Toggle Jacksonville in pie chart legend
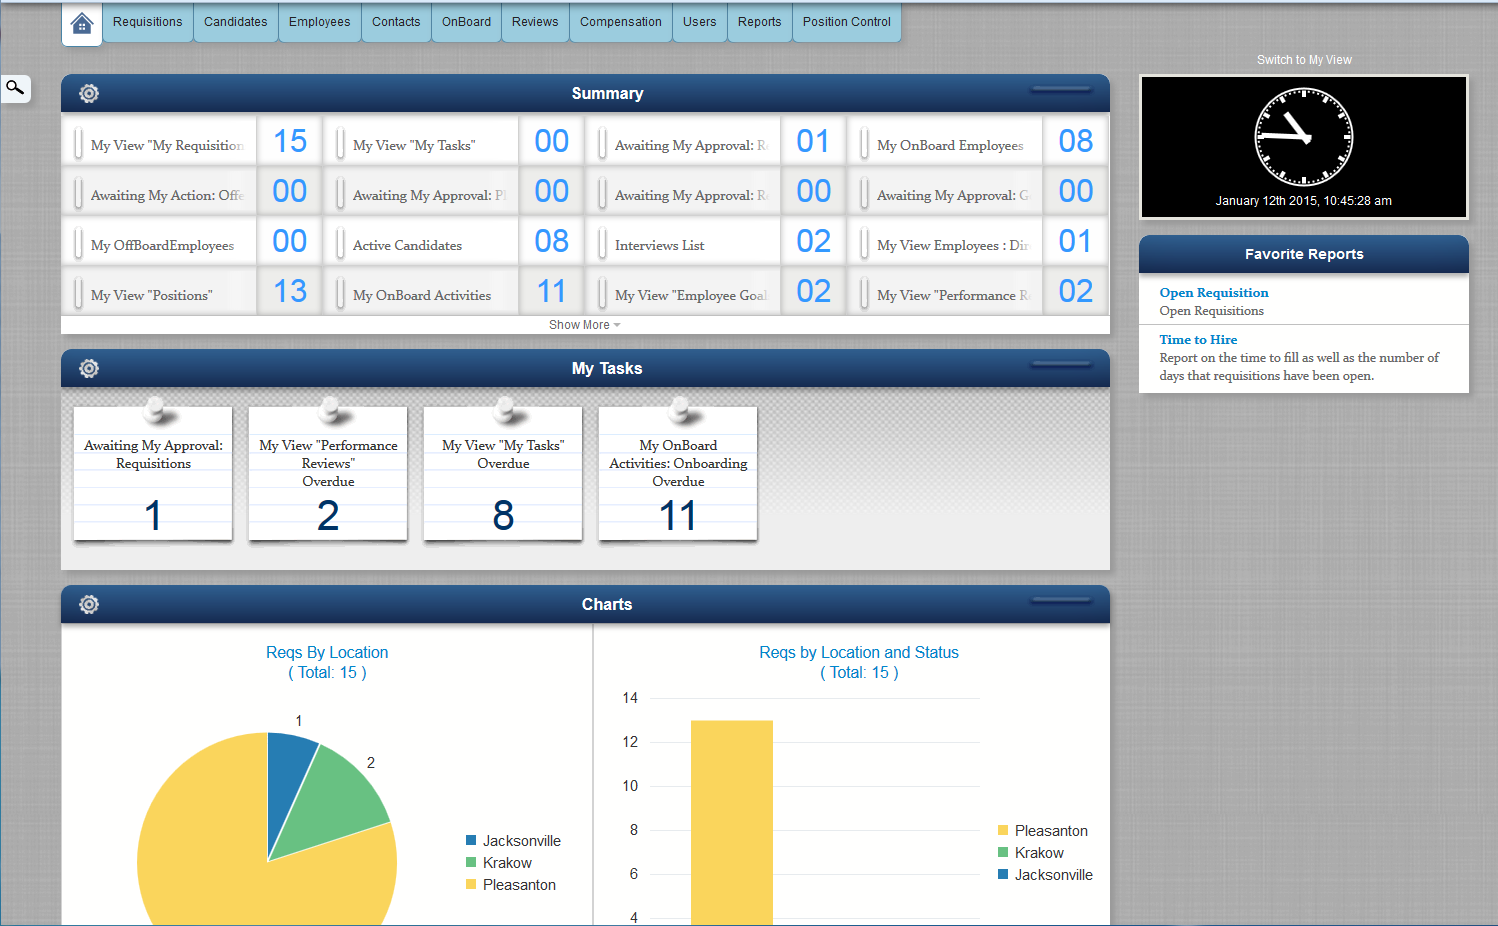Screen dimensions: 1498x926 513,841
